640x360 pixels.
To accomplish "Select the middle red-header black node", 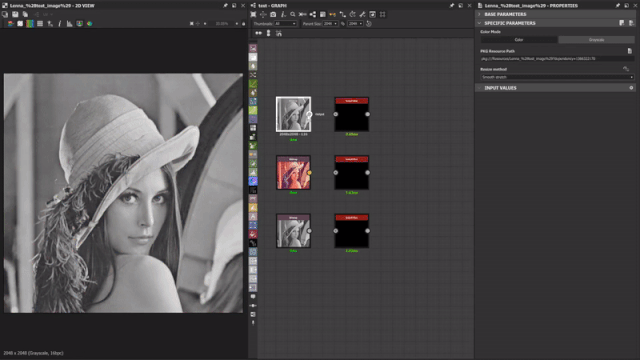I will pyautogui.click(x=351, y=173).
